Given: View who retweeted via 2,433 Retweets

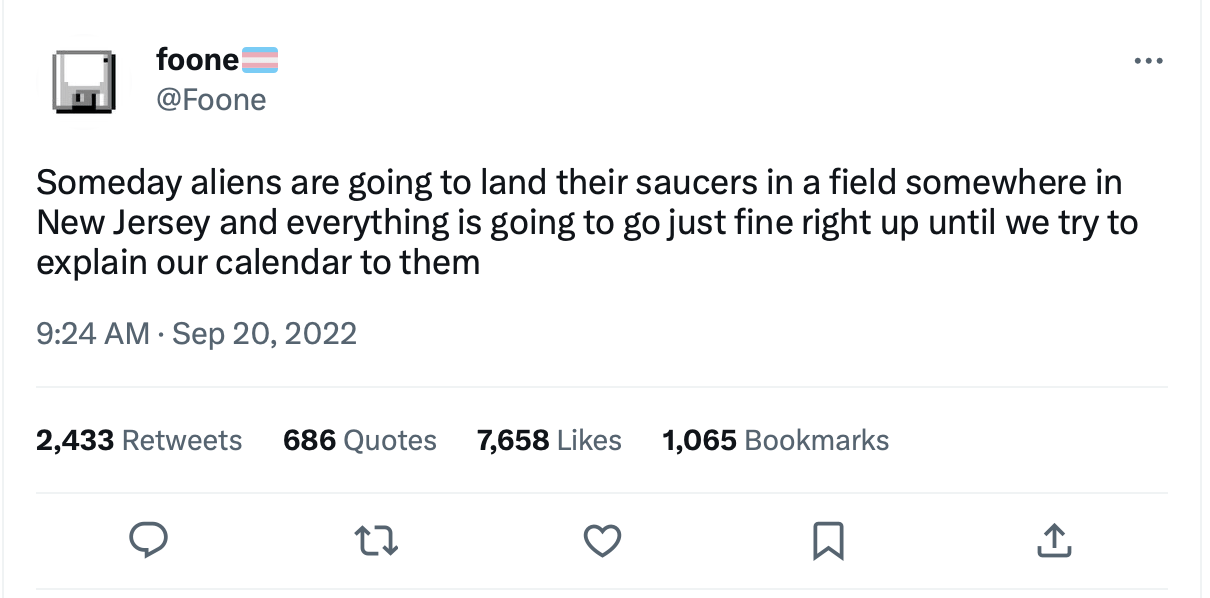Looking at the screenshot, I should (x=139, y=440).
